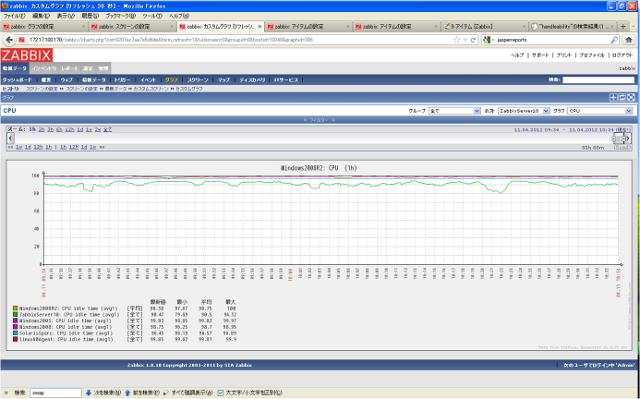Toggle the fixed/dynamic time period link
The image size is (640, 399).
[x=622, y=147]
